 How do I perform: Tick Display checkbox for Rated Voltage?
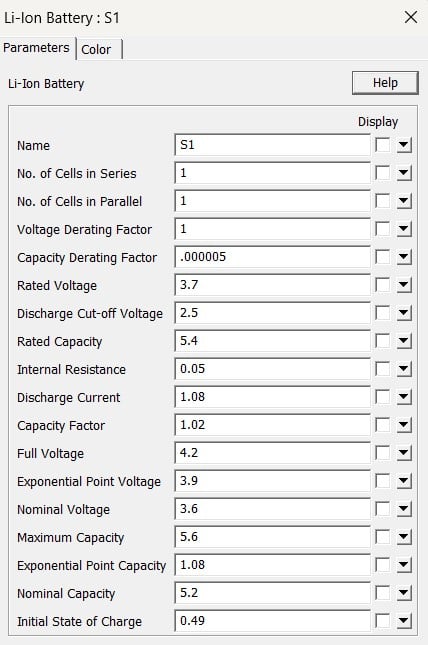point(383,285)
